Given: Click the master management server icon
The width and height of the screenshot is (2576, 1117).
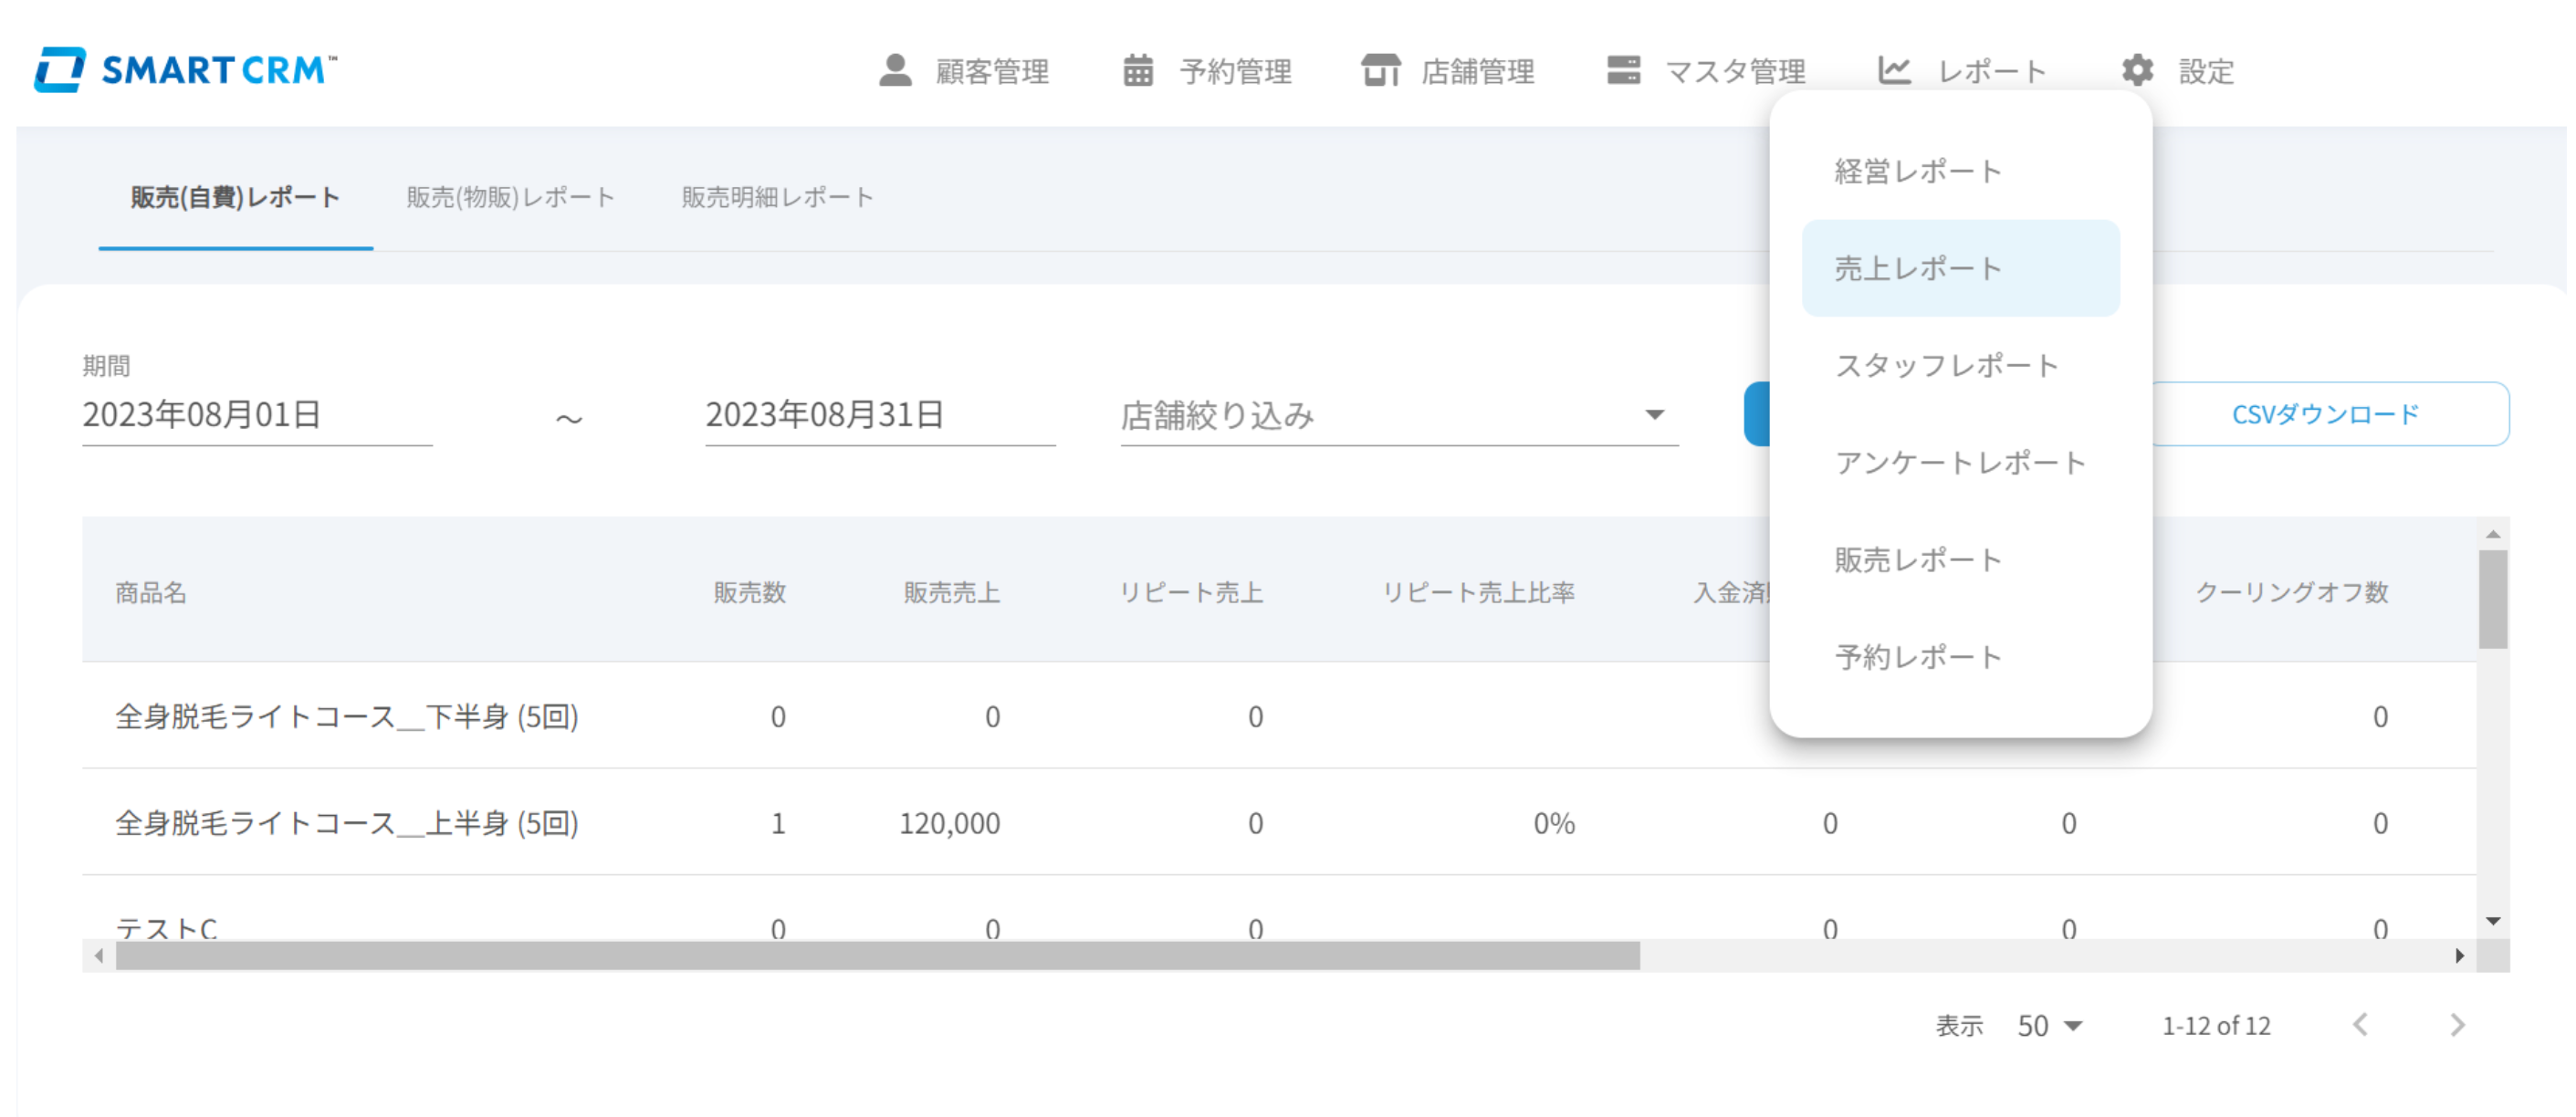Looking at the screenshot, I should pyautogui.click(x=1623, y=70).
